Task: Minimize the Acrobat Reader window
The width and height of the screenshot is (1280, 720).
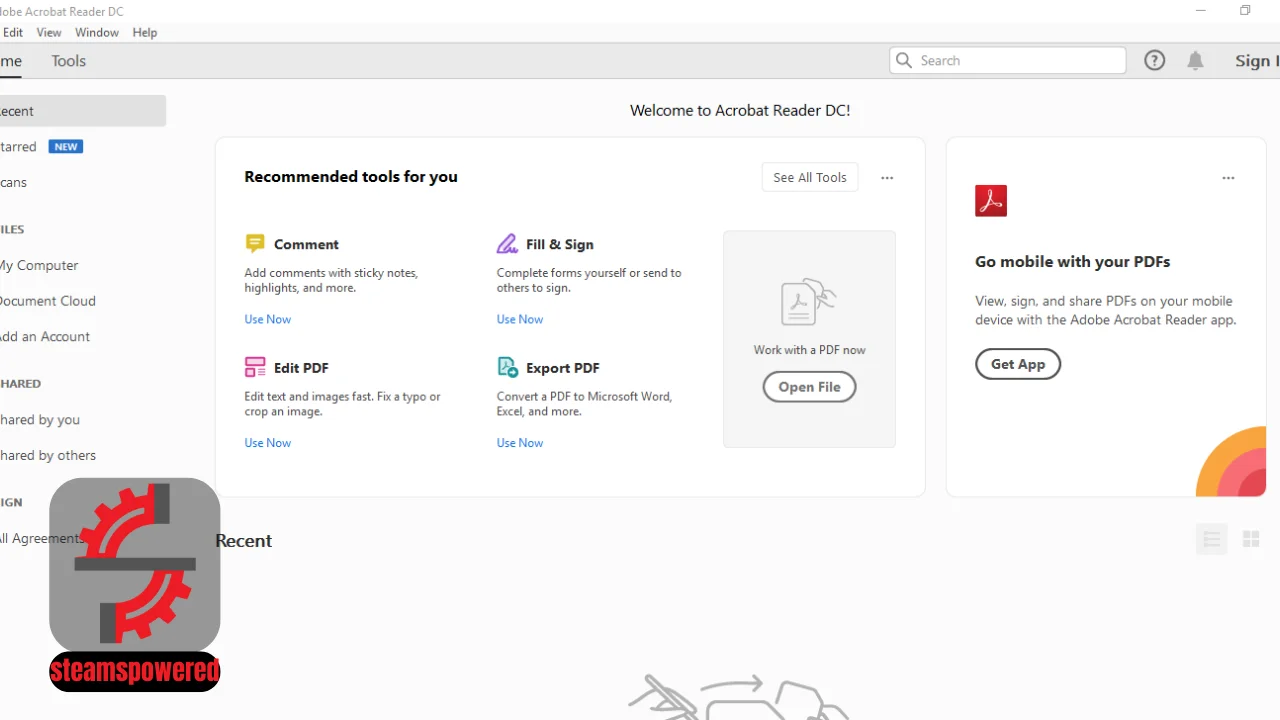Action: tap(1201, 11)
